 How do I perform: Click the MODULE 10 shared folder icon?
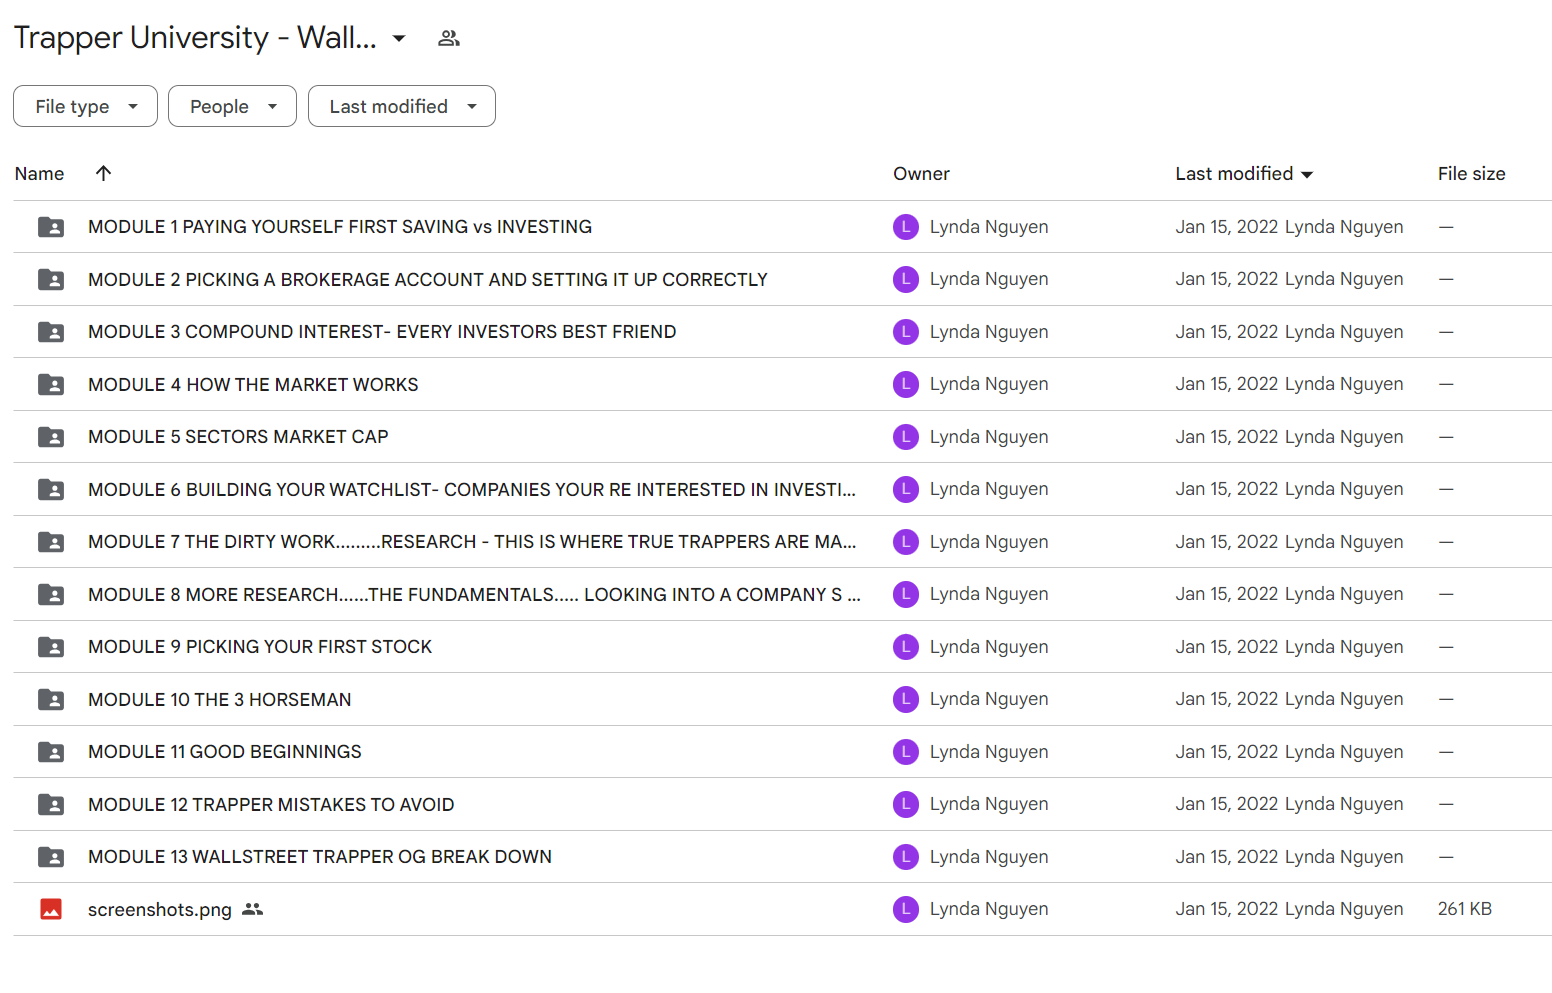click(51, 700)
